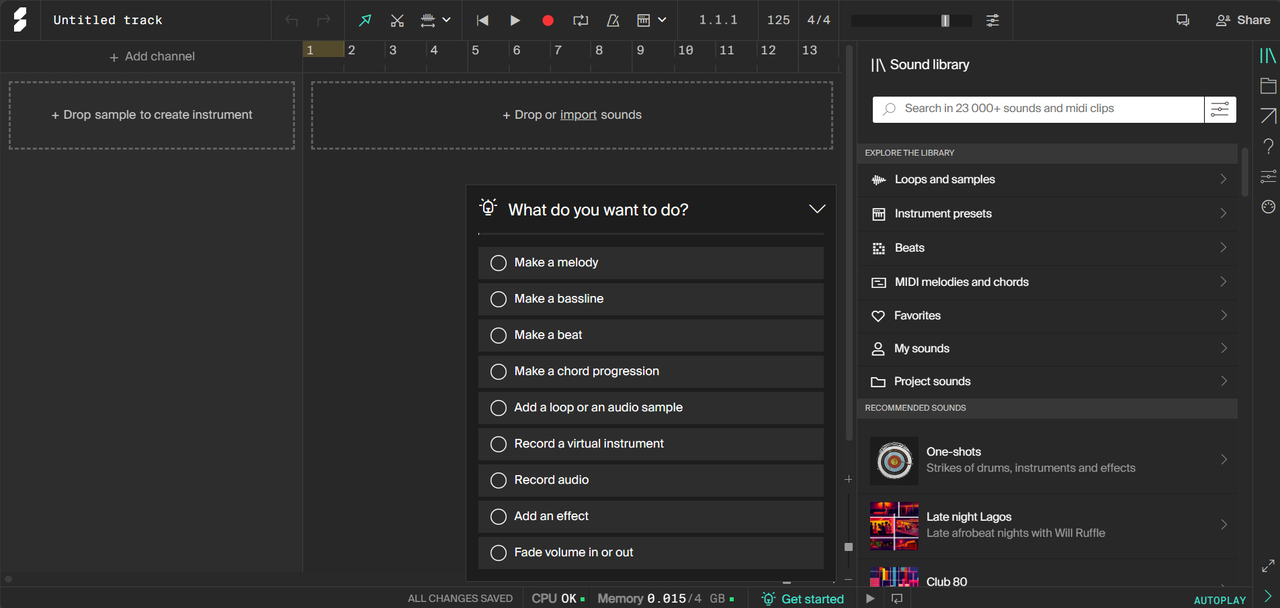
Task: Open the comments chat icon
Action: [1183, 20]
